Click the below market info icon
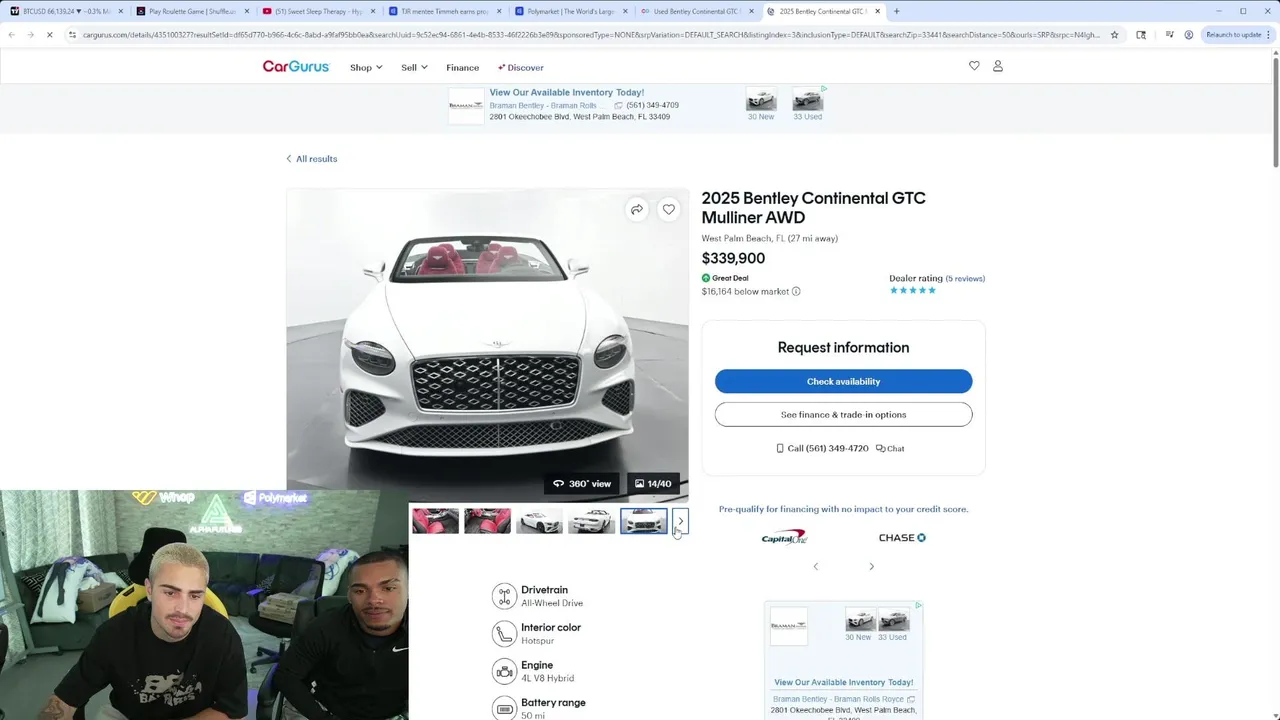1280x720 pixels. point(796,292)
